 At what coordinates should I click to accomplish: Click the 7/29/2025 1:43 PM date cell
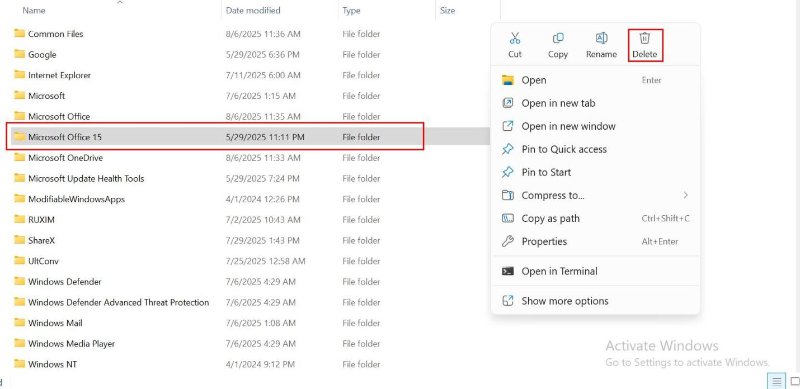tap(262, 240)
